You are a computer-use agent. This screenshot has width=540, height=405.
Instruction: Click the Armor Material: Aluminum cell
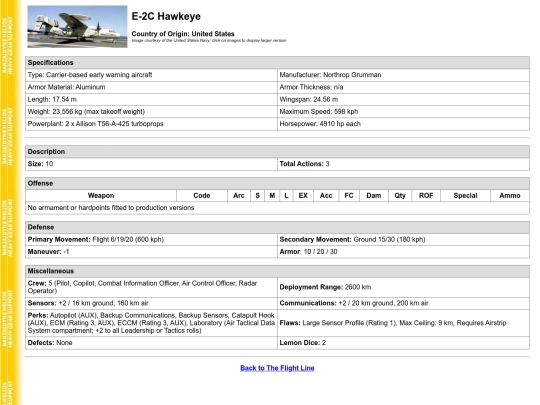pyautogui.click(x=151, y=87)
